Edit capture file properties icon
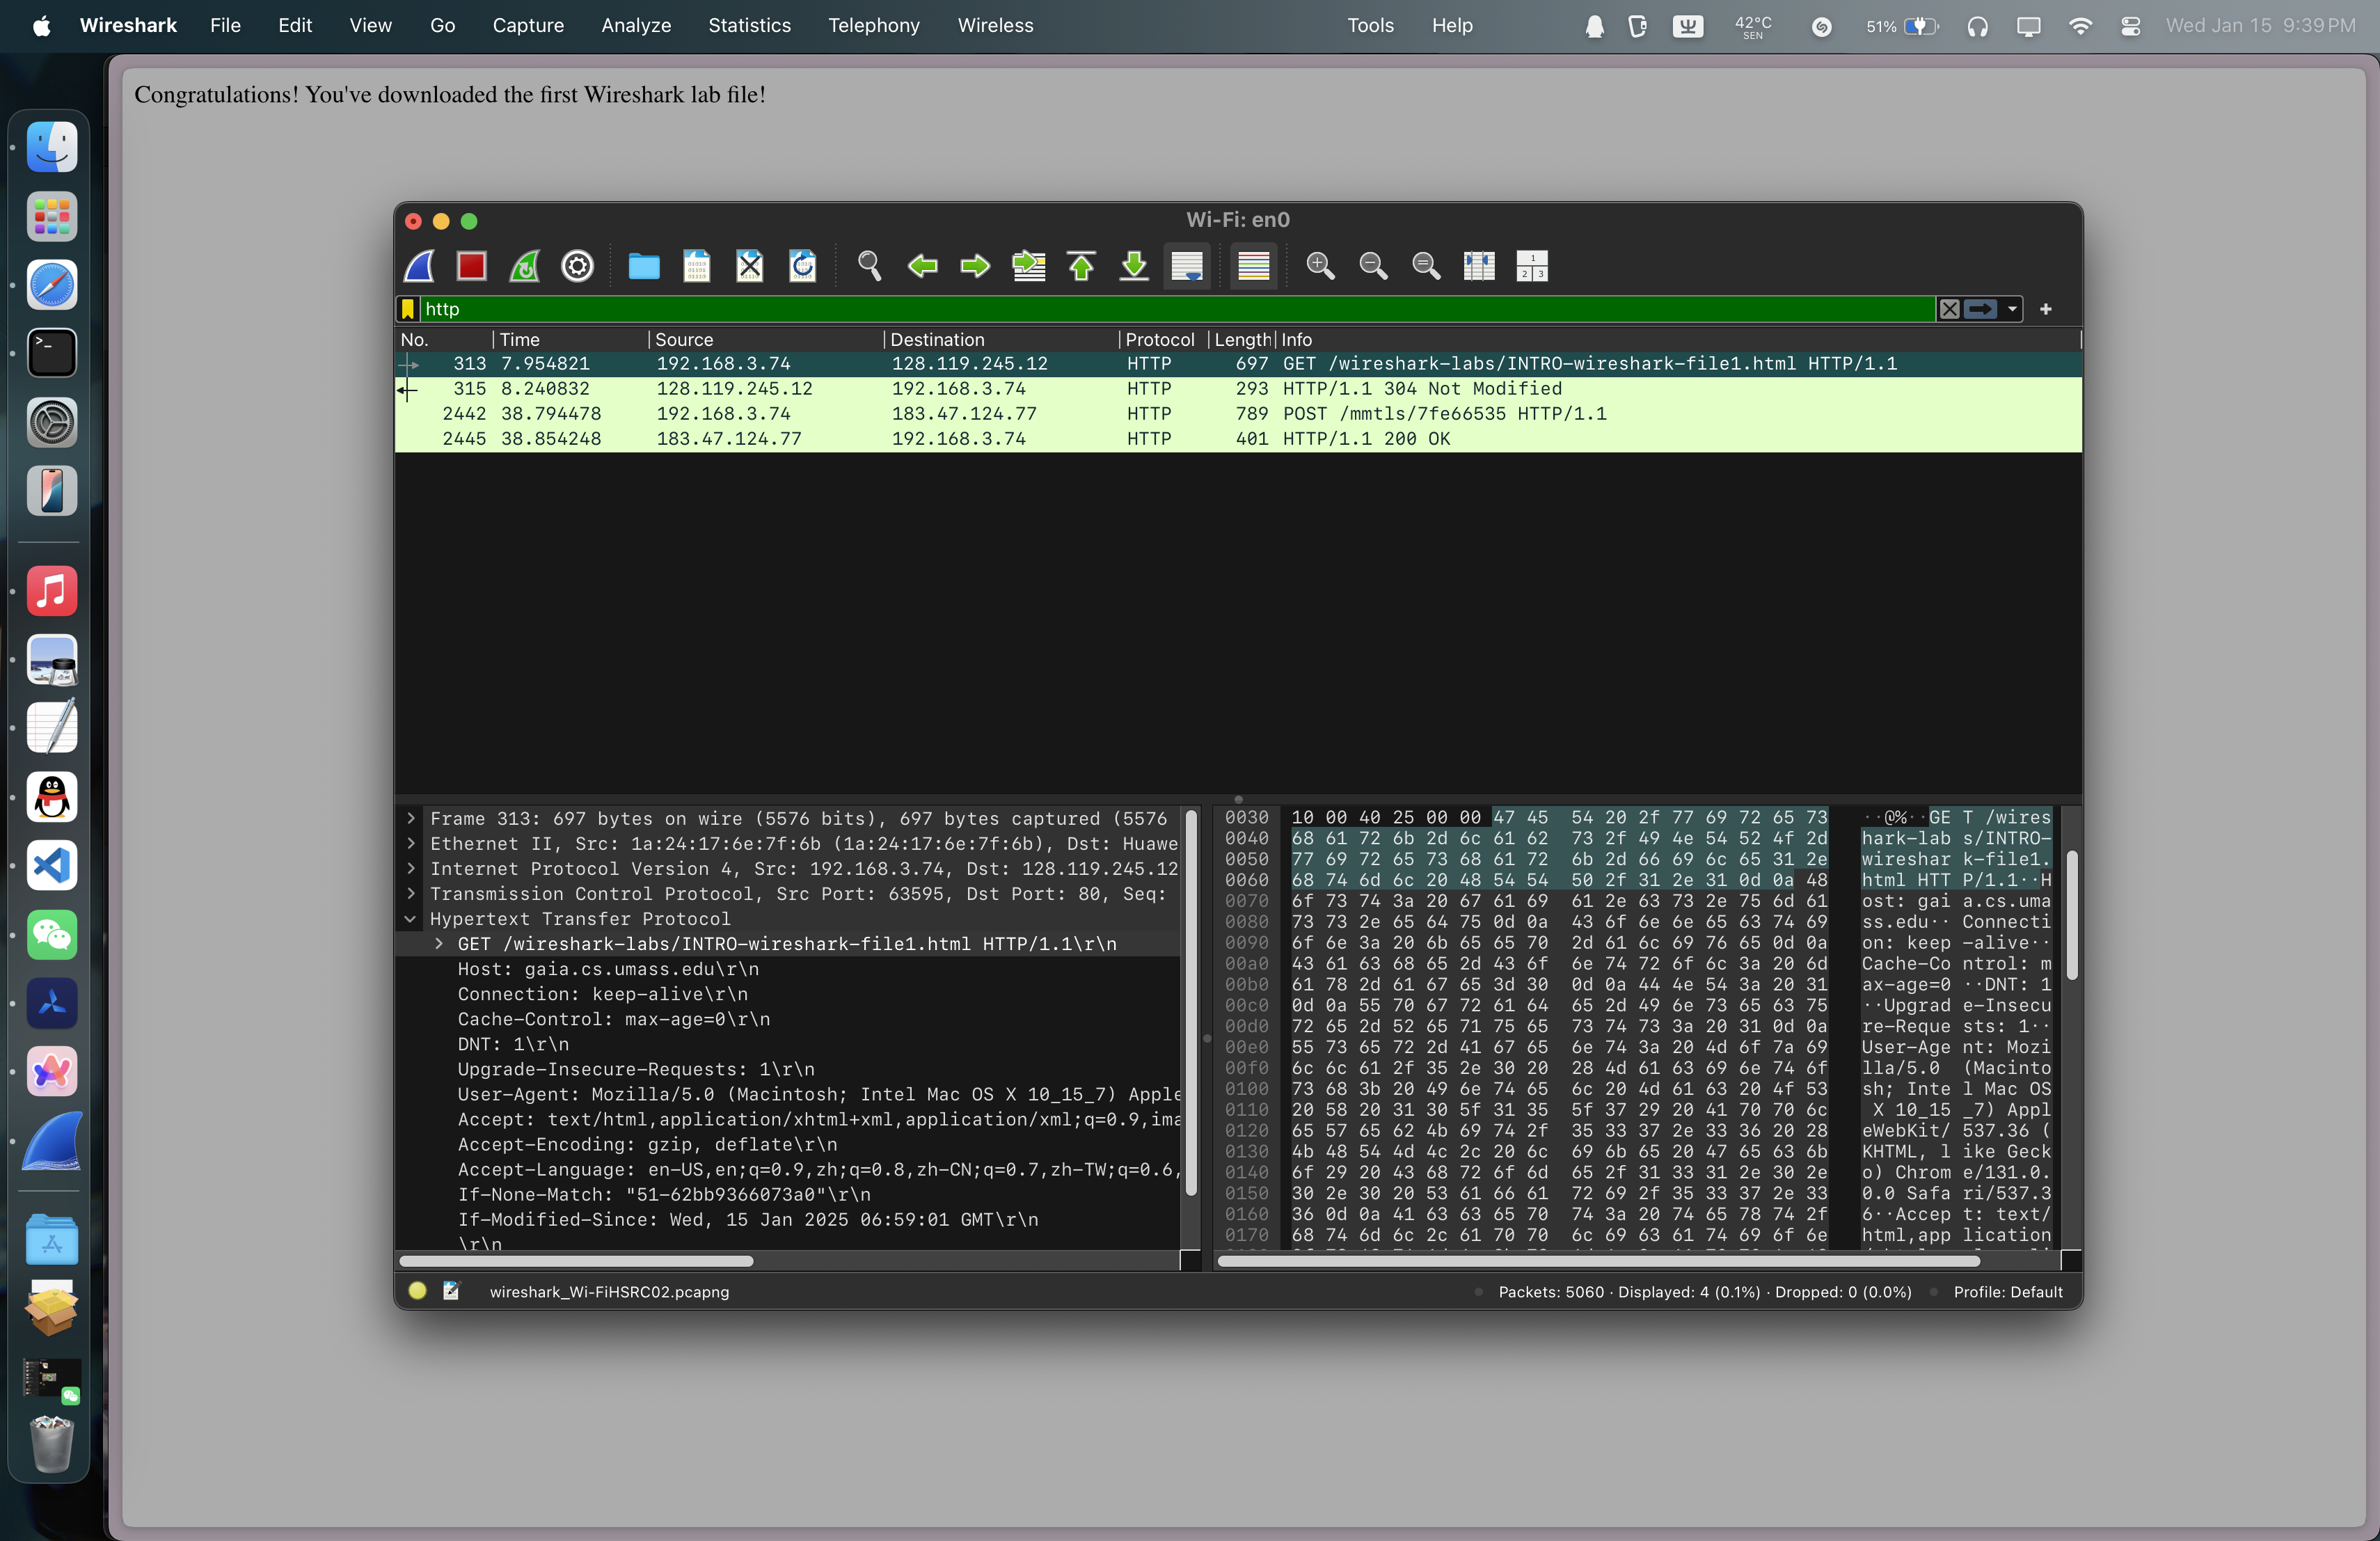Viewport: 2380px width, 1541px height. tap(452, 1291)
